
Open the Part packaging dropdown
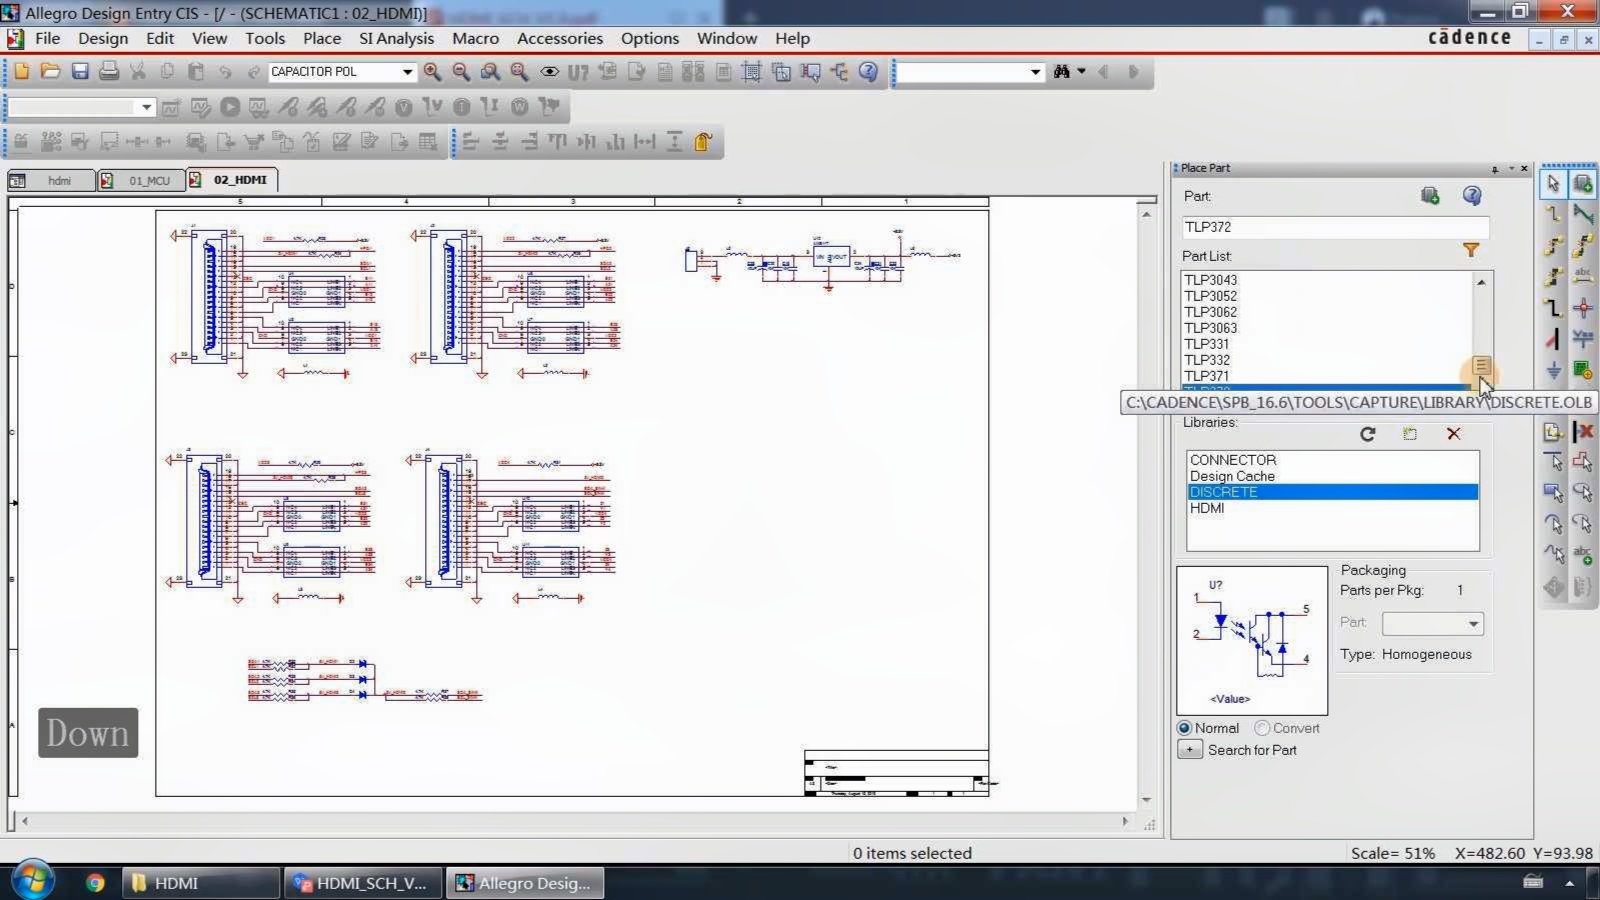[x=1473, y=623]
